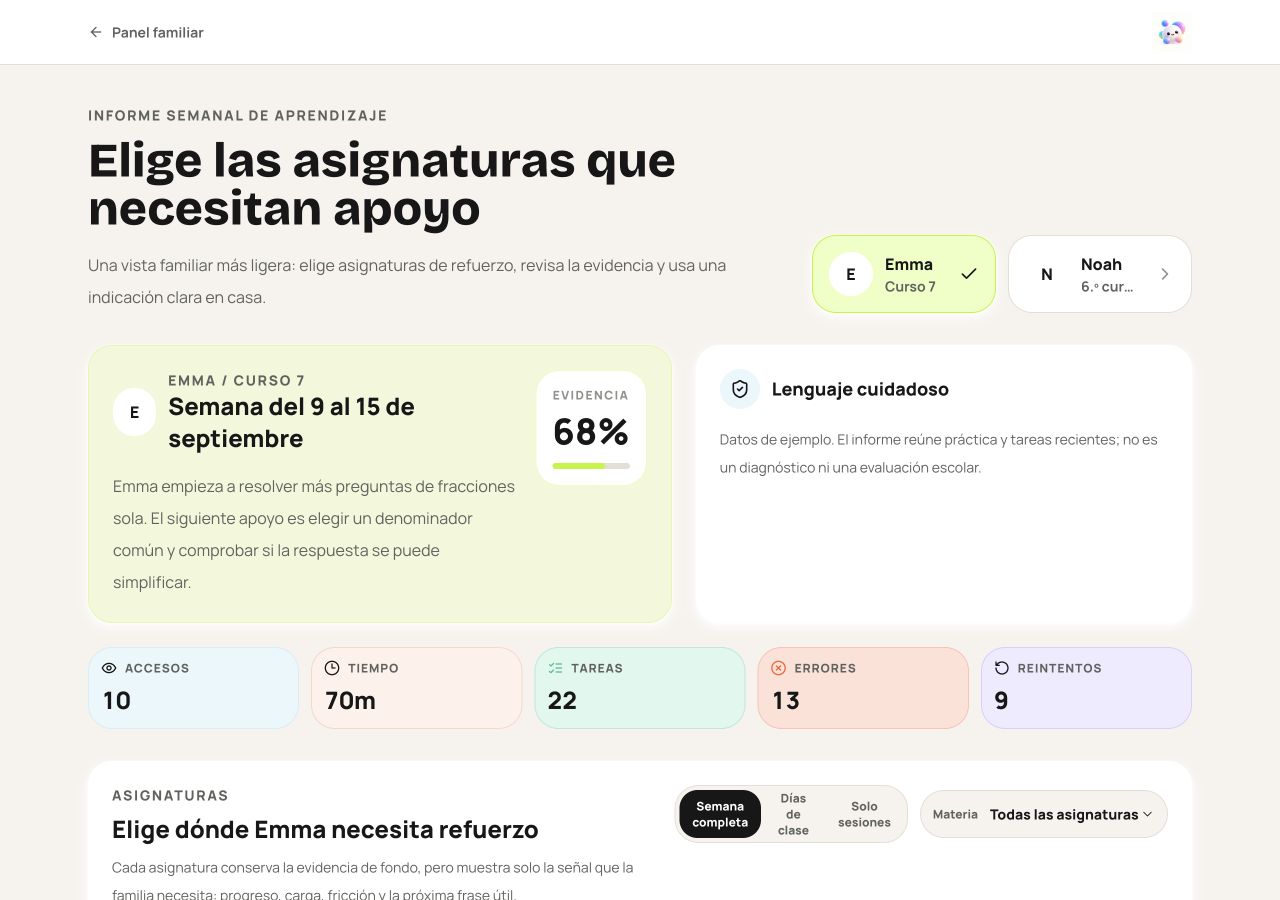Click the N avatar in Noah selector card

coord(1047,274)
